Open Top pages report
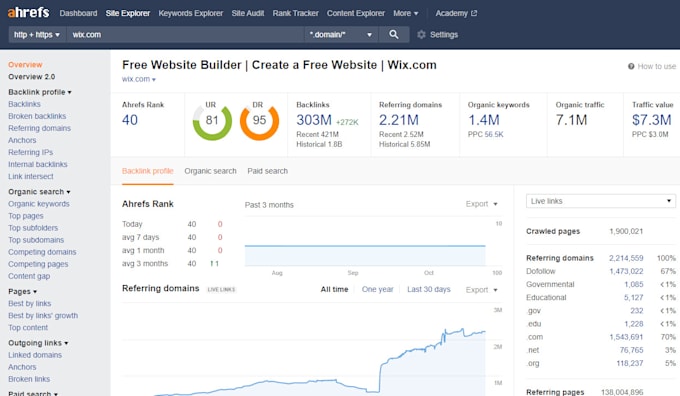Viewport: 680px width, 396px height. pyautogui.click(x=26, y=216)
